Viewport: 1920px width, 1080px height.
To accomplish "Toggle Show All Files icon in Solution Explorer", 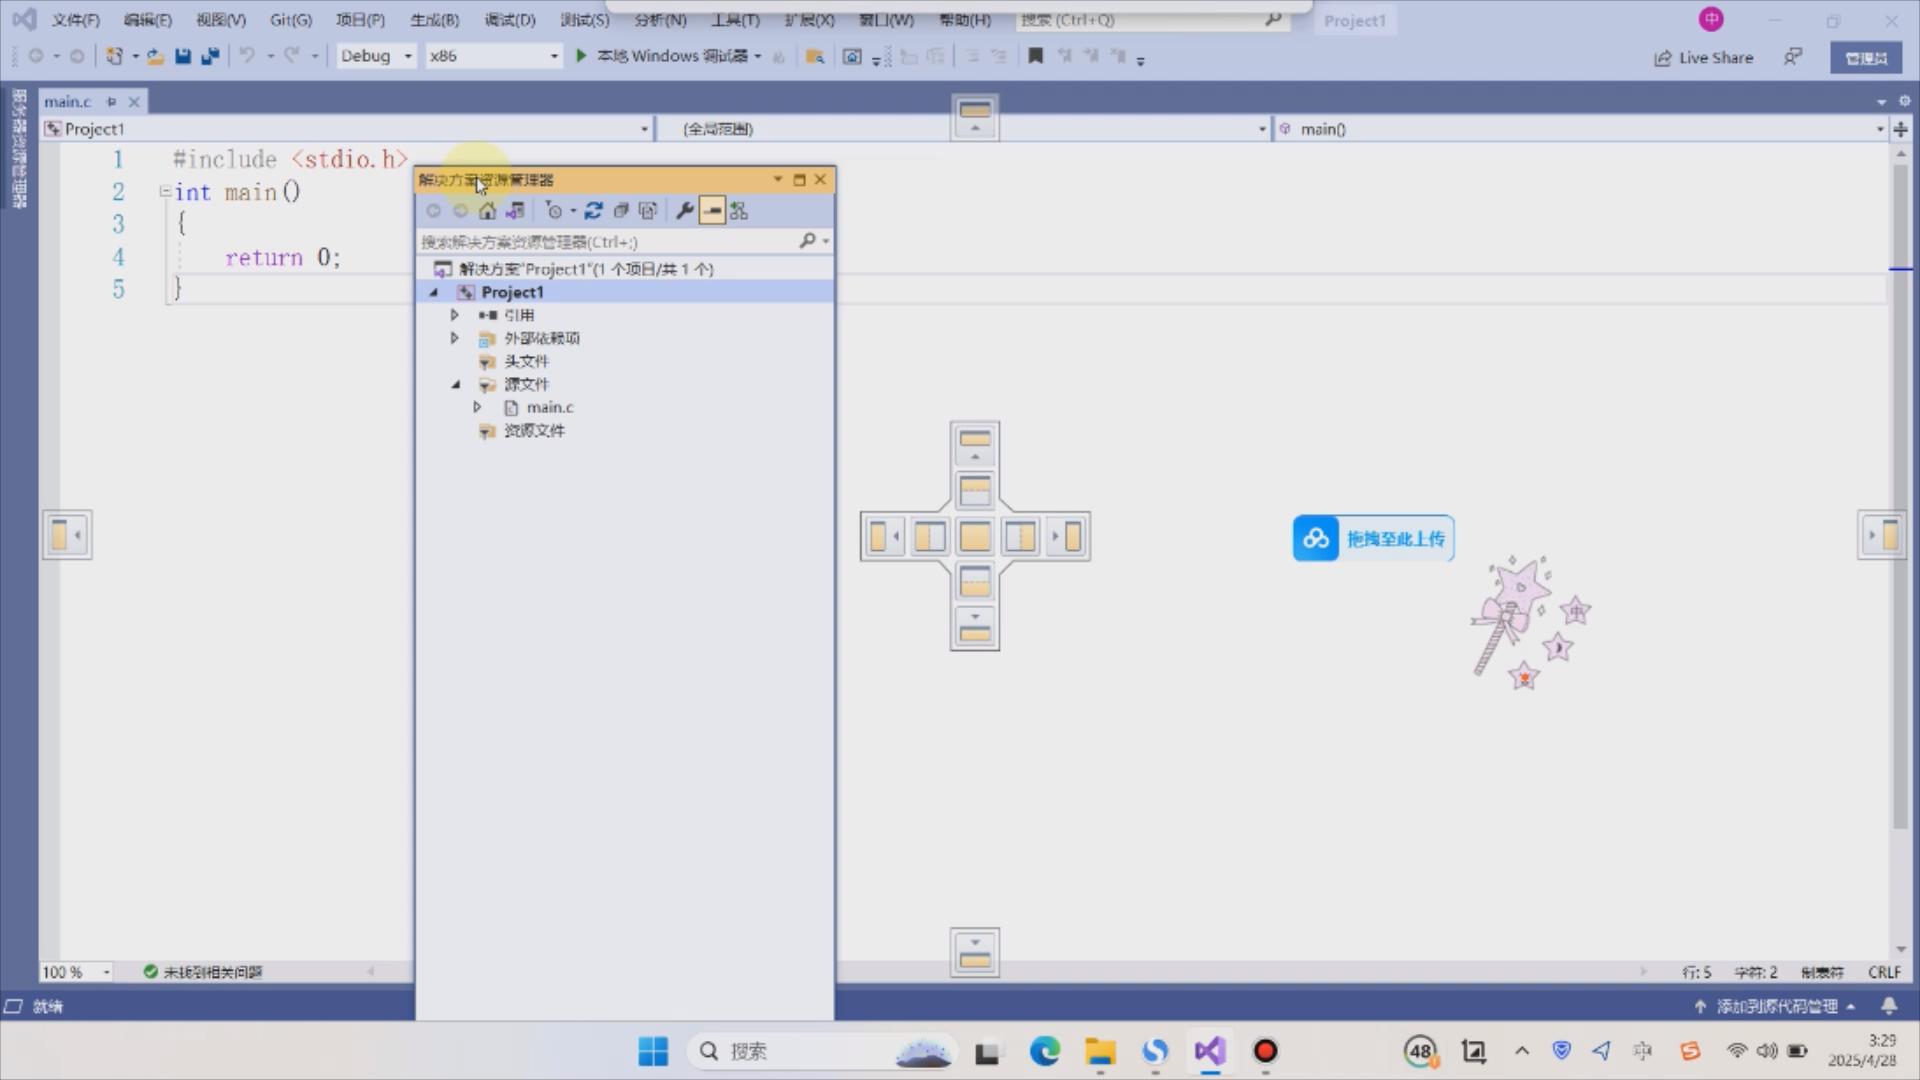I will tap(648, 211).
